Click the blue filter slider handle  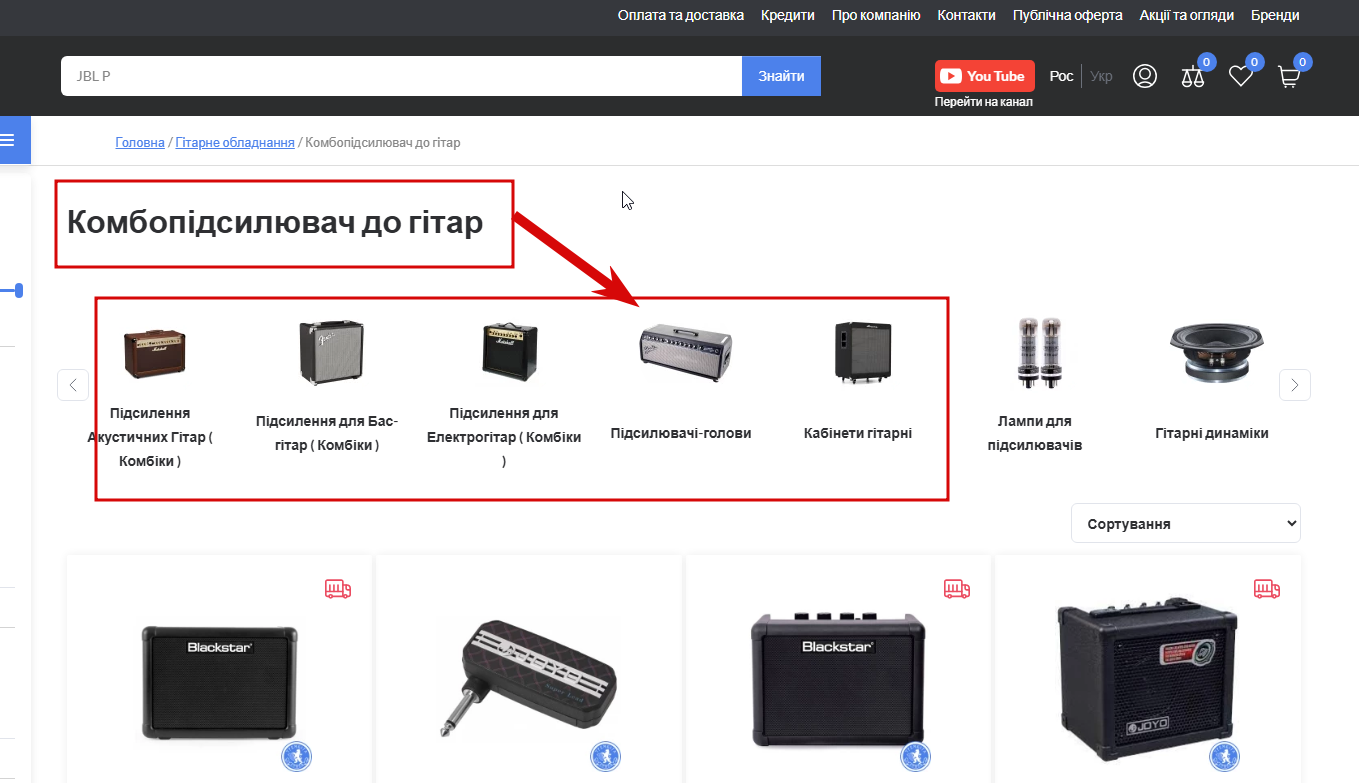19,290
